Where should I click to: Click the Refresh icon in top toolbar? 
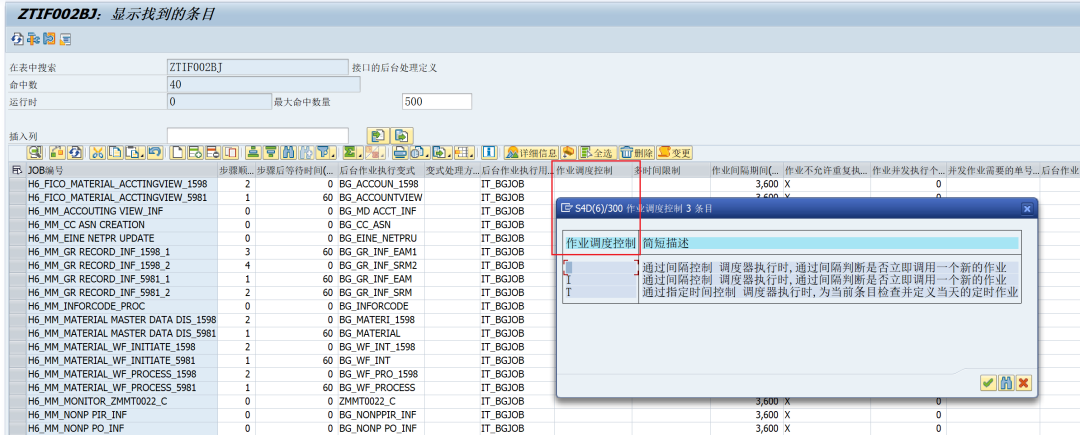tap(17, 39)
